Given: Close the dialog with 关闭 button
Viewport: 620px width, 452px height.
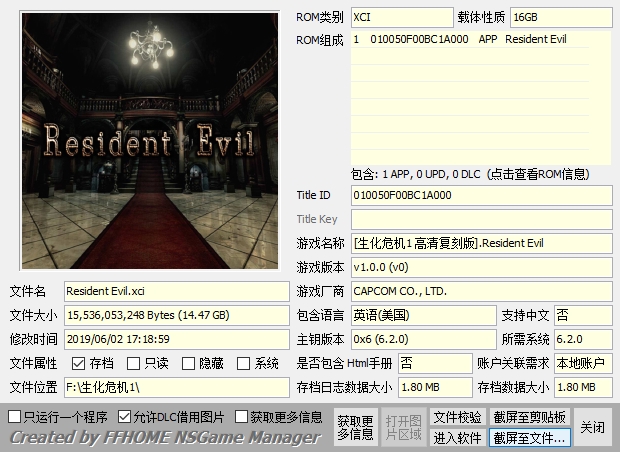Looking at the screenshot, I should coord(593,427).
